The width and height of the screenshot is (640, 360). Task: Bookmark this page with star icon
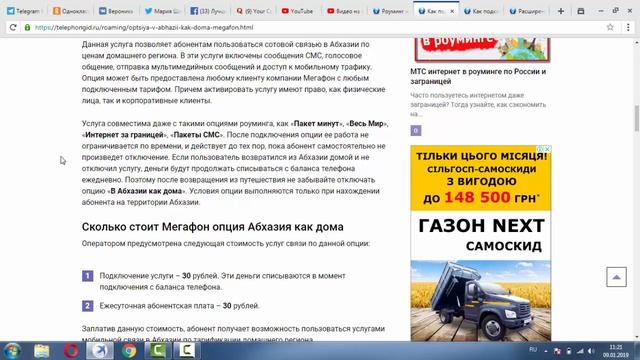click(x=610, y=27)
